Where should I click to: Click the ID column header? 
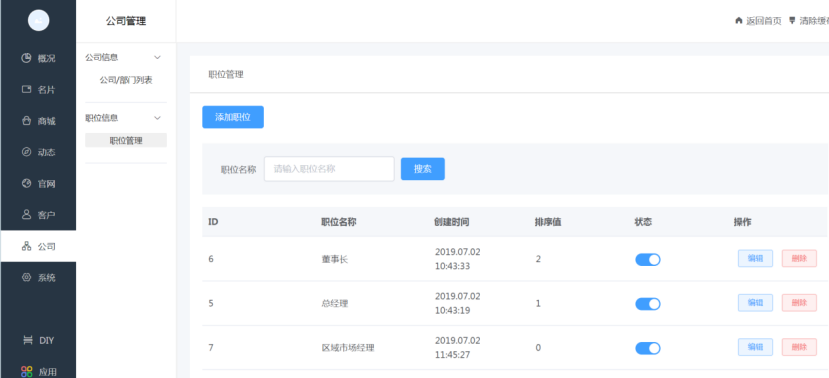[x=213, y=222]
